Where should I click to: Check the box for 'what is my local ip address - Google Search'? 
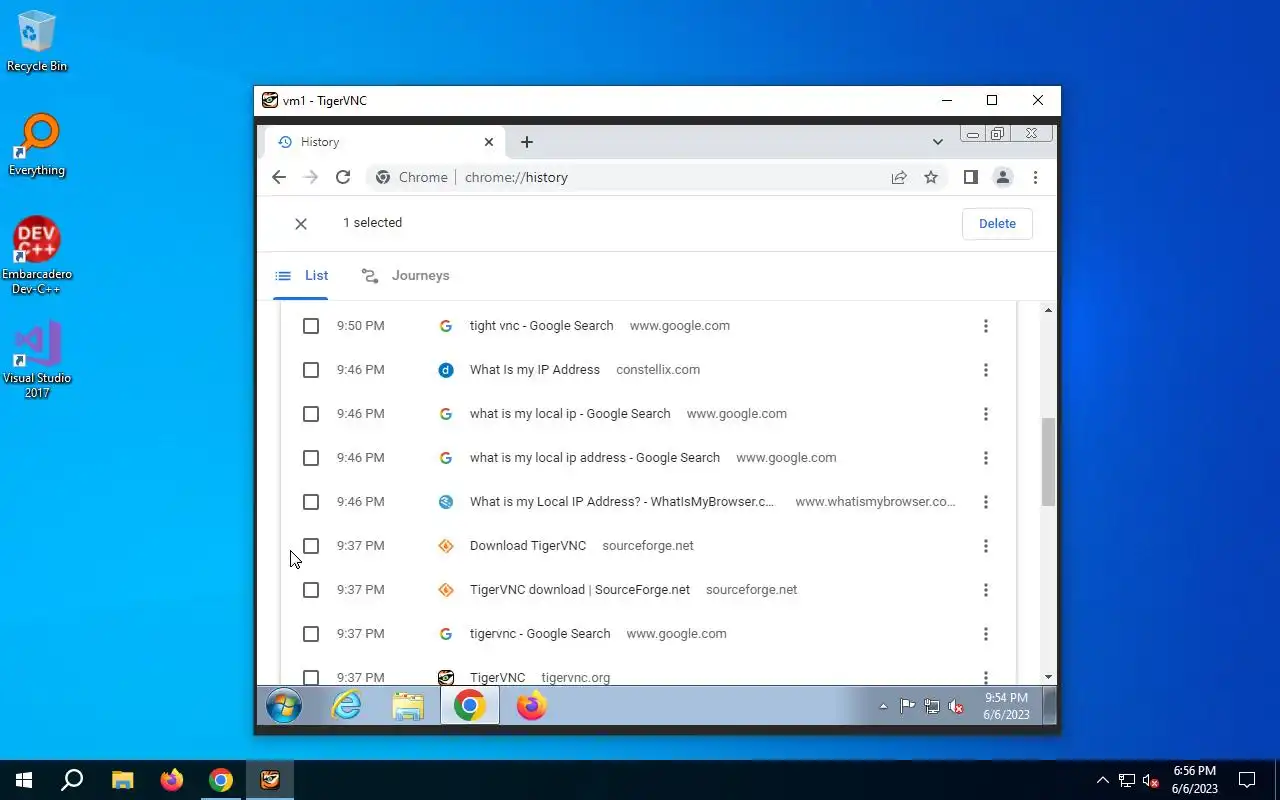(x=311, y=458)
